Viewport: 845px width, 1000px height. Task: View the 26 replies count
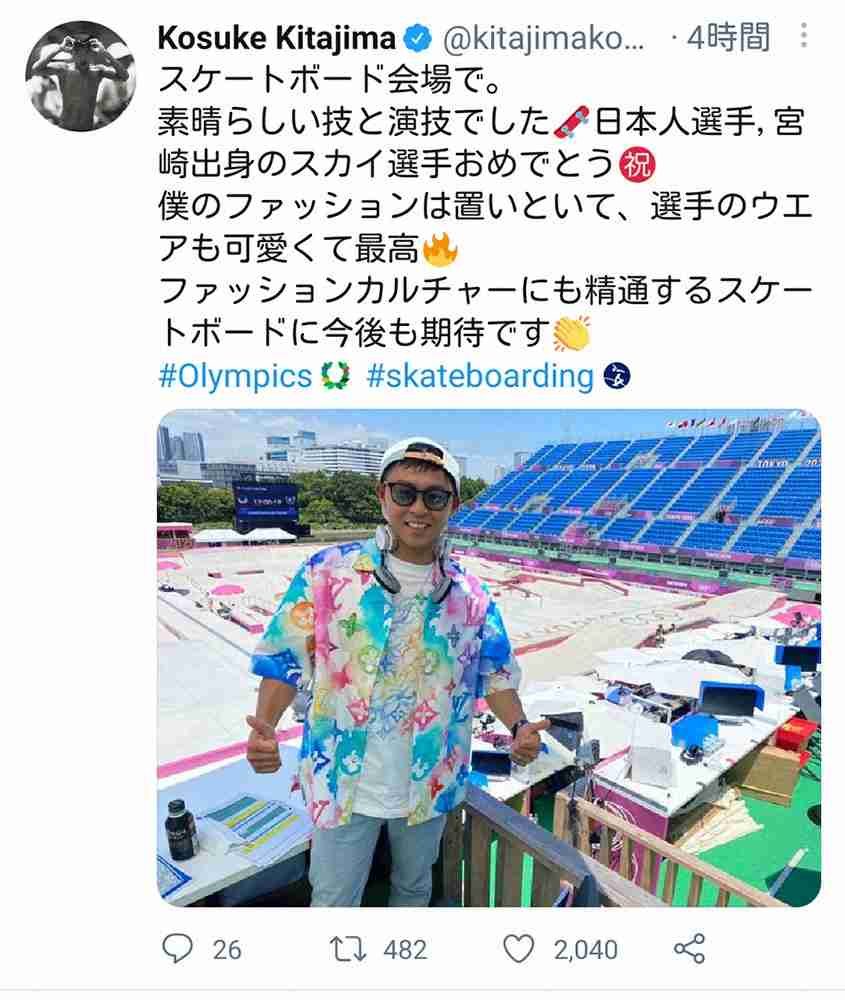click(227, 950)
